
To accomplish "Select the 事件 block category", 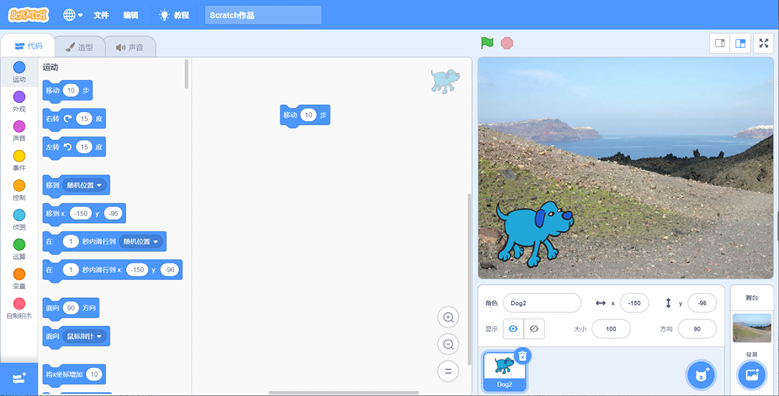I will [19, 160].
